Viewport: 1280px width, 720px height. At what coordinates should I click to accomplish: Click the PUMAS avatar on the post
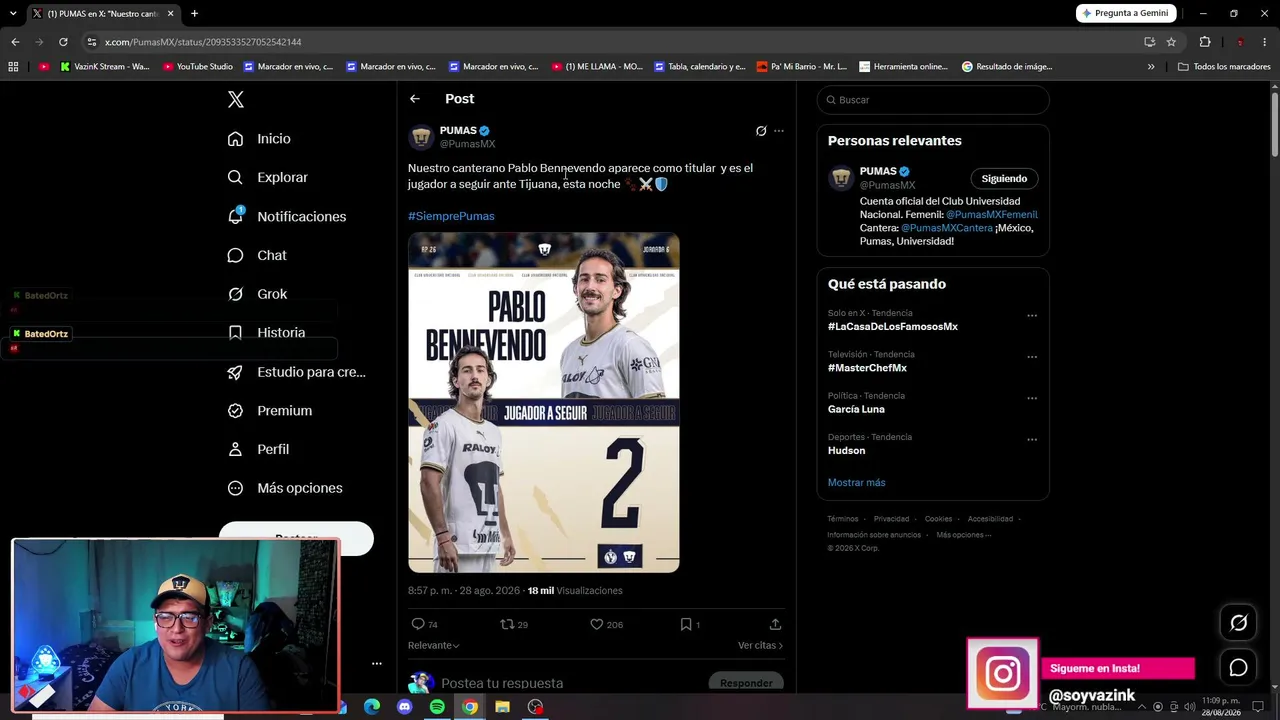[x=421, y=137]
